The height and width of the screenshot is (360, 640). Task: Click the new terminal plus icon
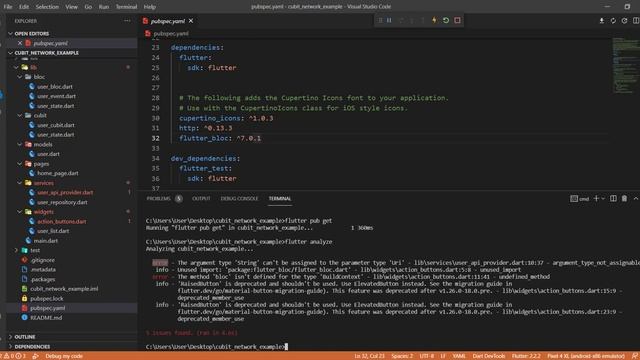(x=596, y=198)
